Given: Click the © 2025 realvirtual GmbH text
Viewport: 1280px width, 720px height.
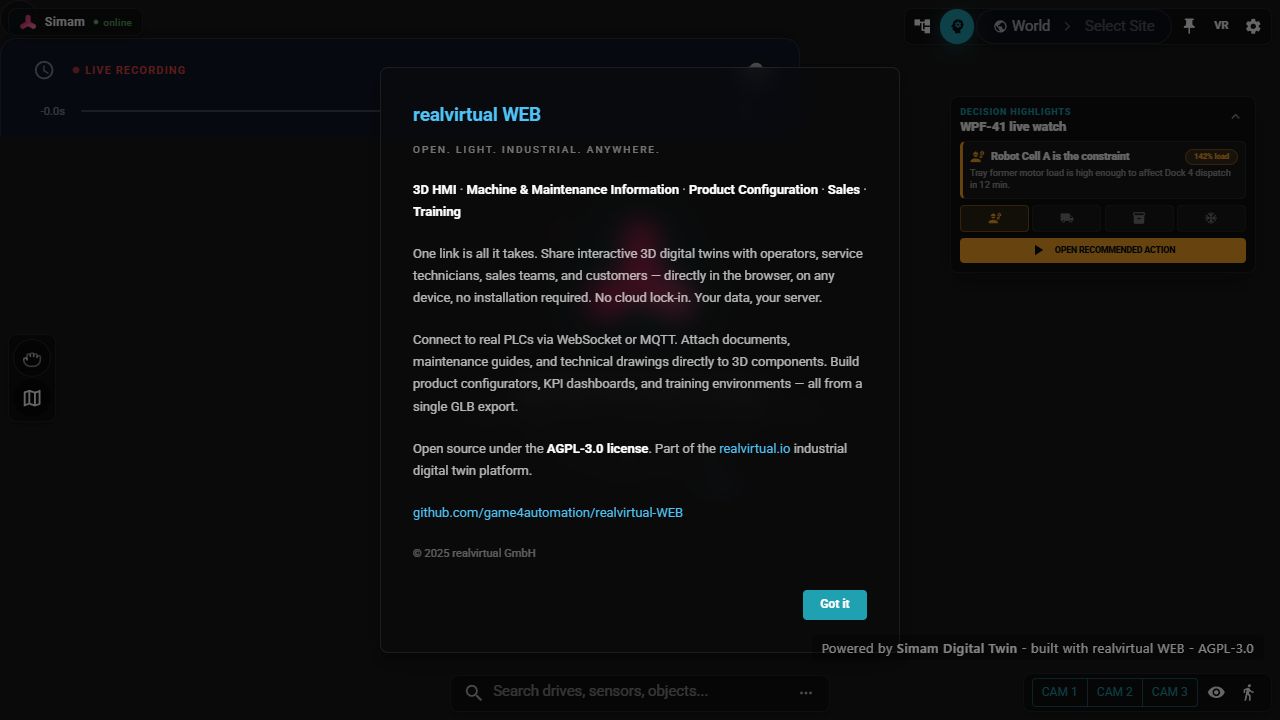Looking at the screenshot, I should click(474, 553).
